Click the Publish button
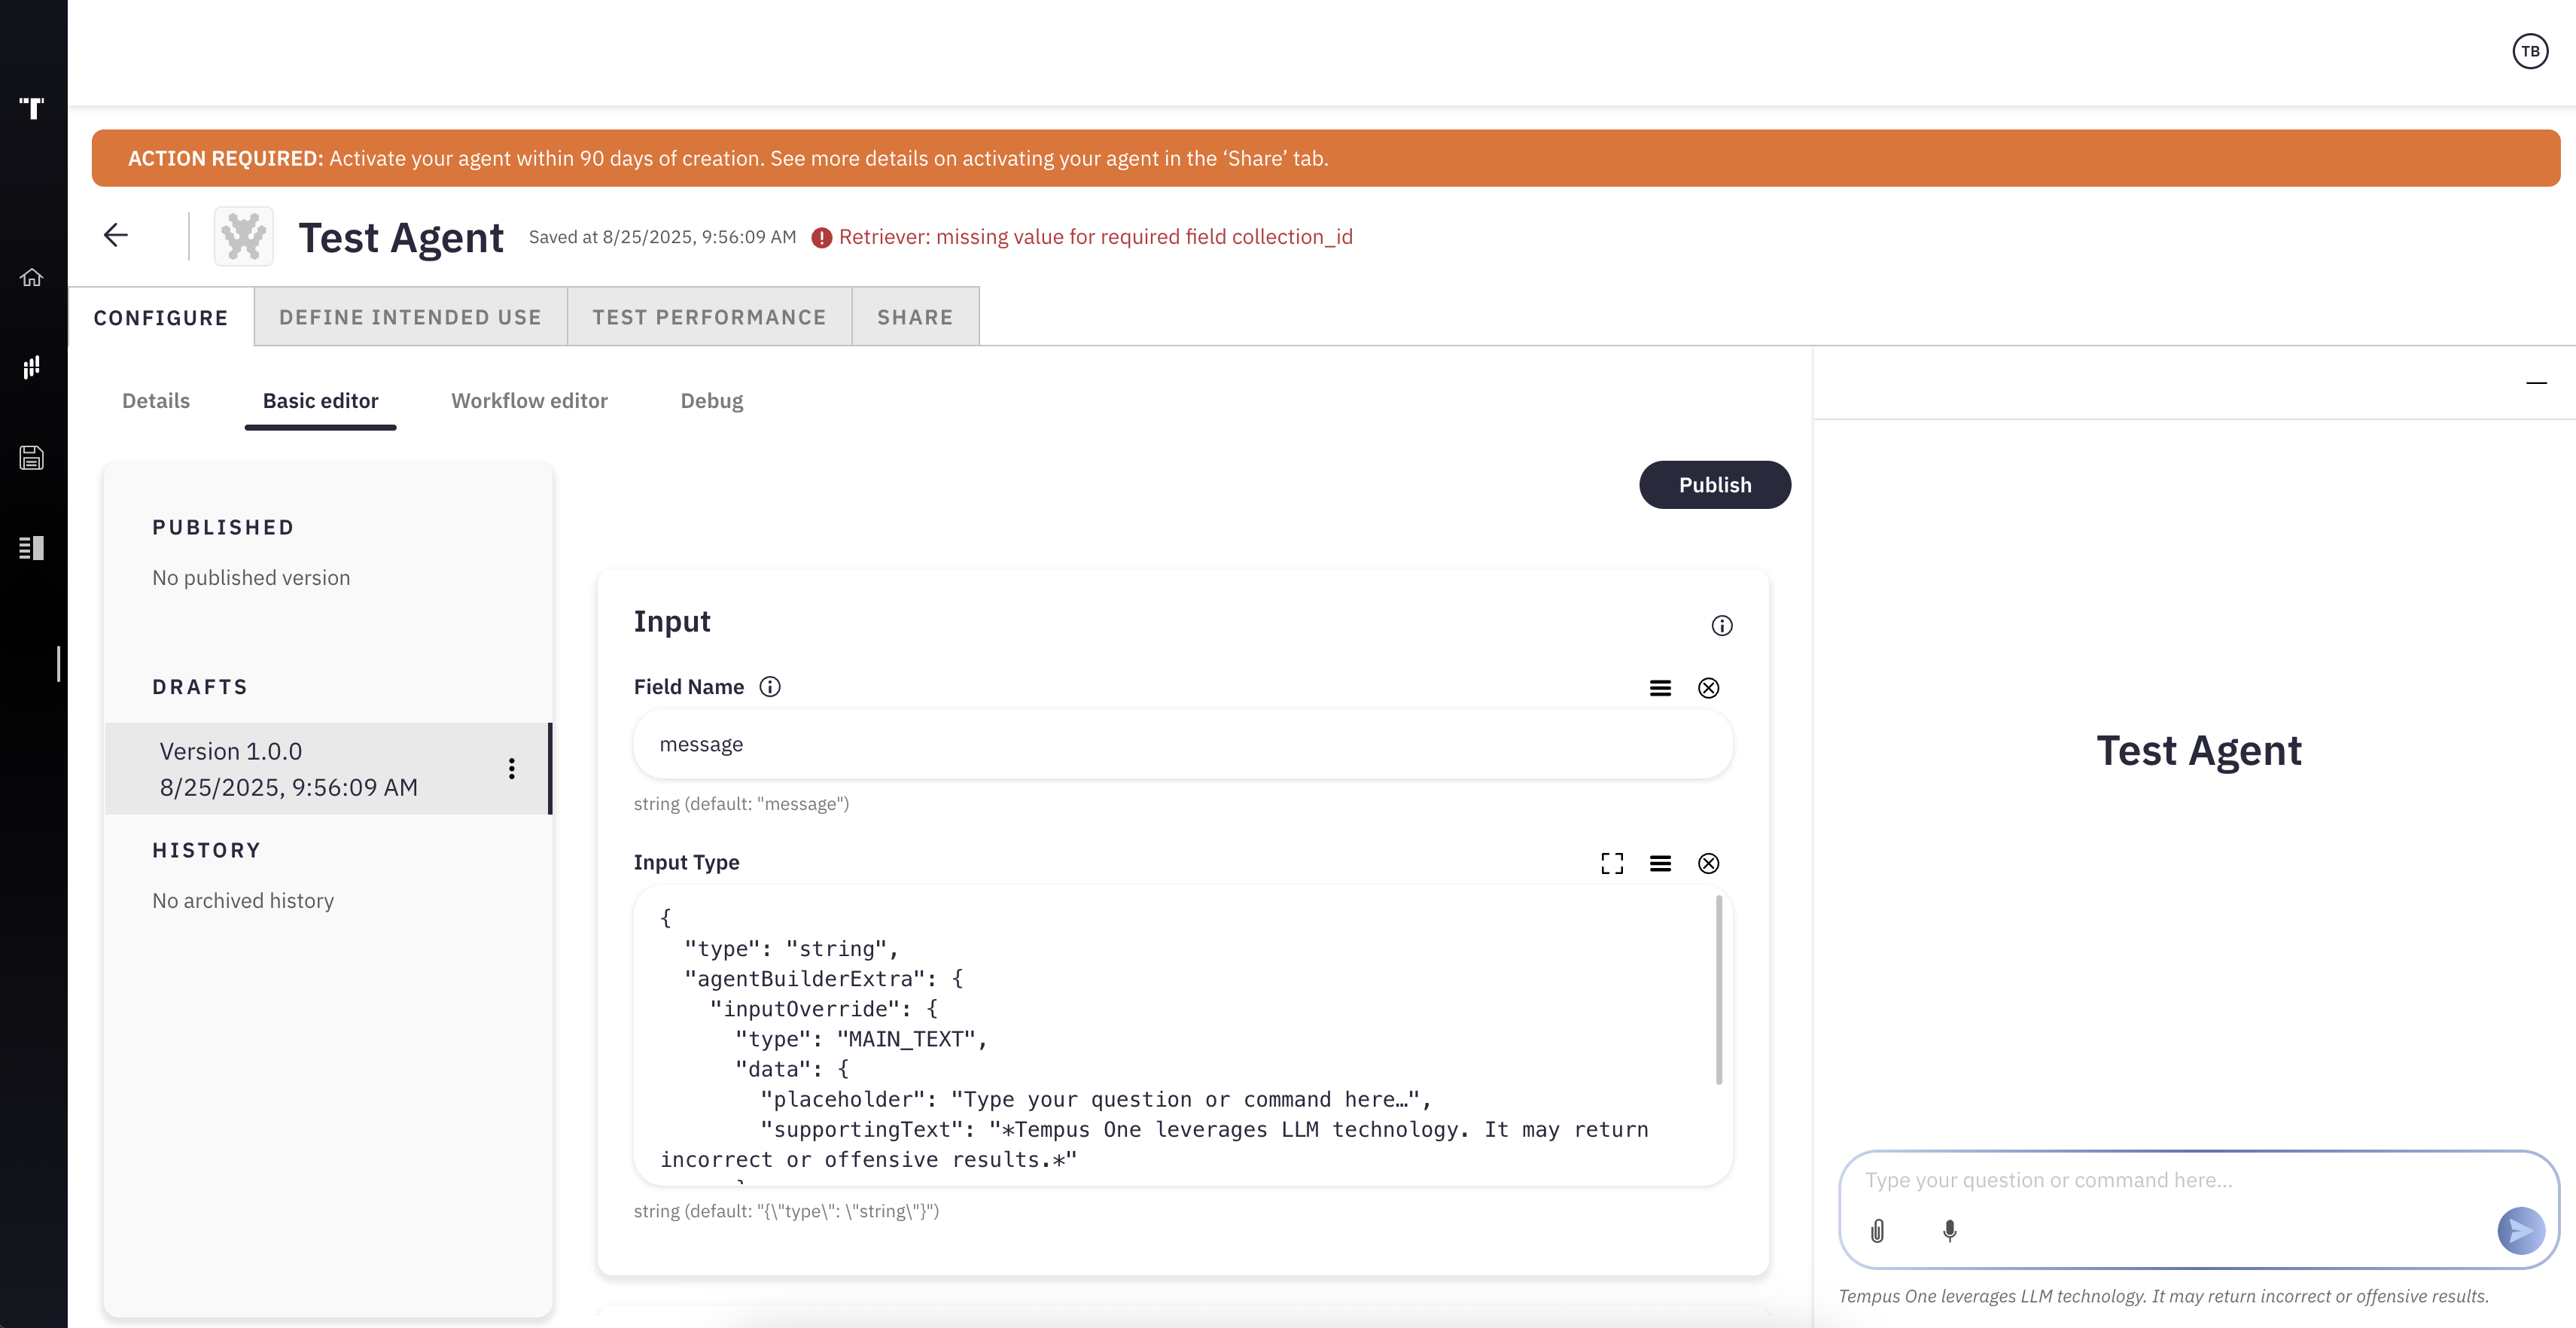This screenshot has width=2576, height=1328. click(1715, 485)
